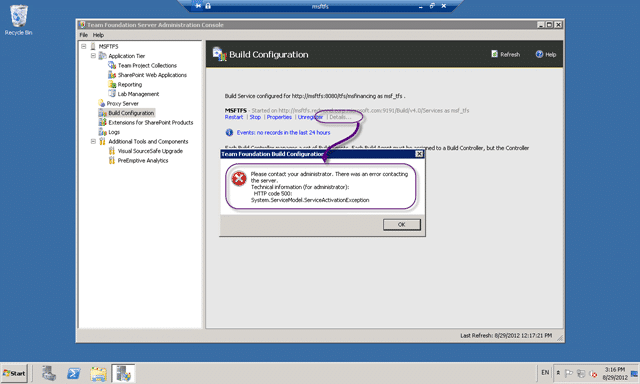Viewport: 640px width, 384px height.
Task: Open the Help menu
Action: [x=98, y=35]
